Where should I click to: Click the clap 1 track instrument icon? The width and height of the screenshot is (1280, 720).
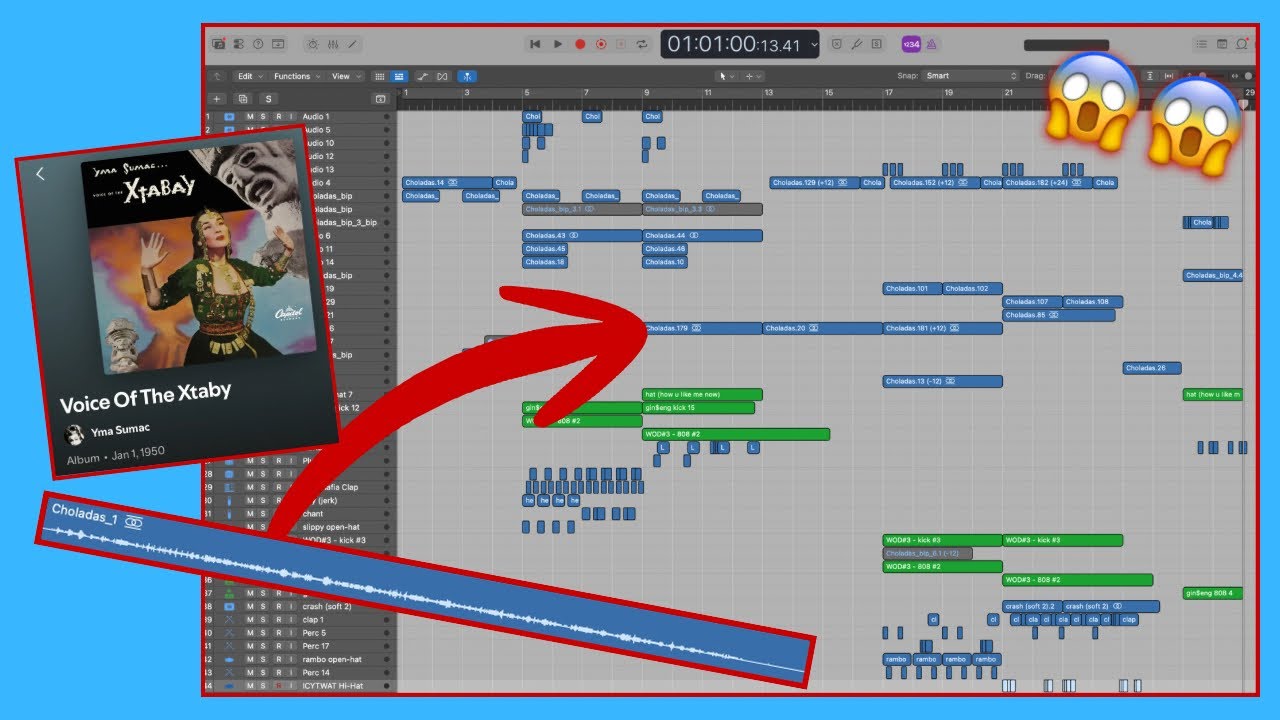click(229, 620)
